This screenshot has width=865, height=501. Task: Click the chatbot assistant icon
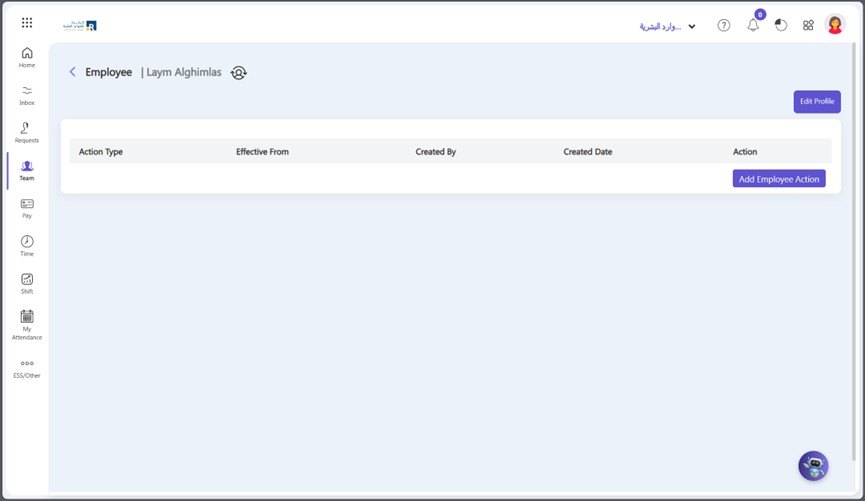click(813, 465)
